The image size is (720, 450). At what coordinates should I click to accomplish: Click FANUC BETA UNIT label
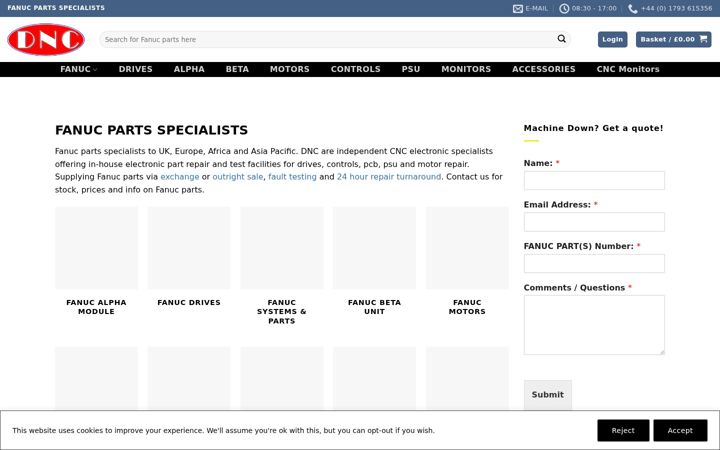pyautogui.click(x=374, y=307)
